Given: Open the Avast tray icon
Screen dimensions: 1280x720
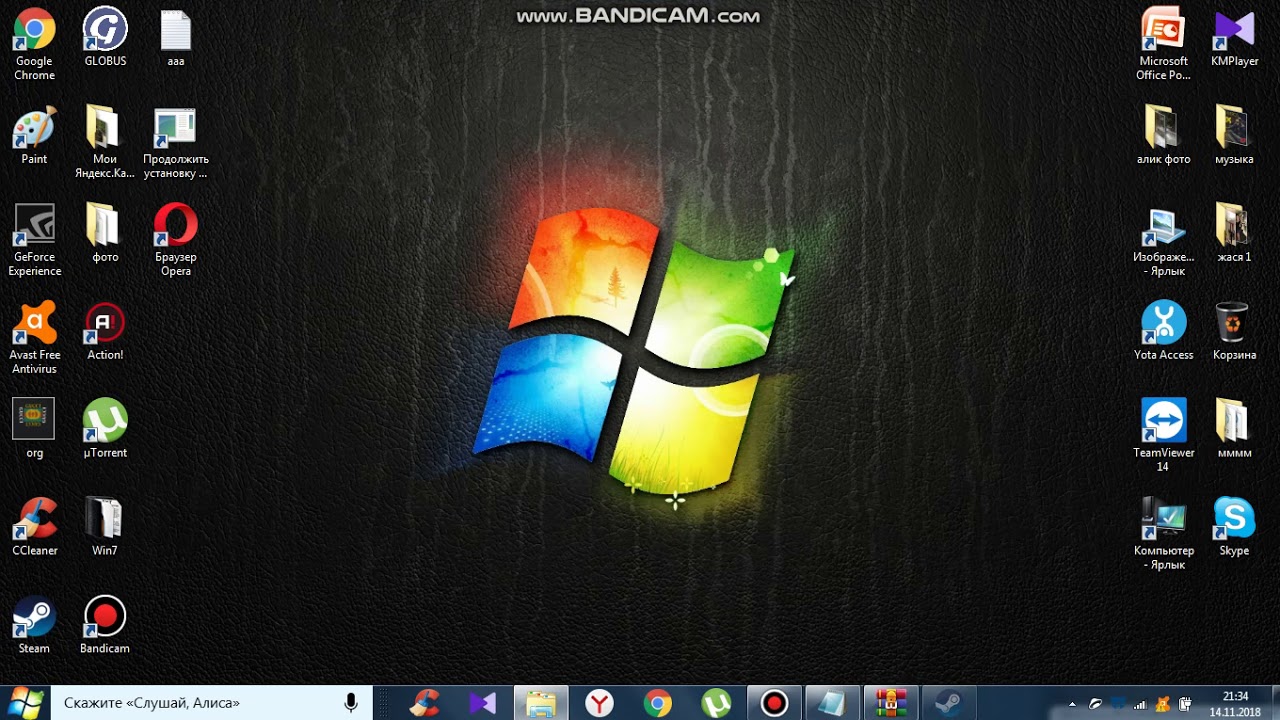Looking at the screenshot, I should 1162,704.
